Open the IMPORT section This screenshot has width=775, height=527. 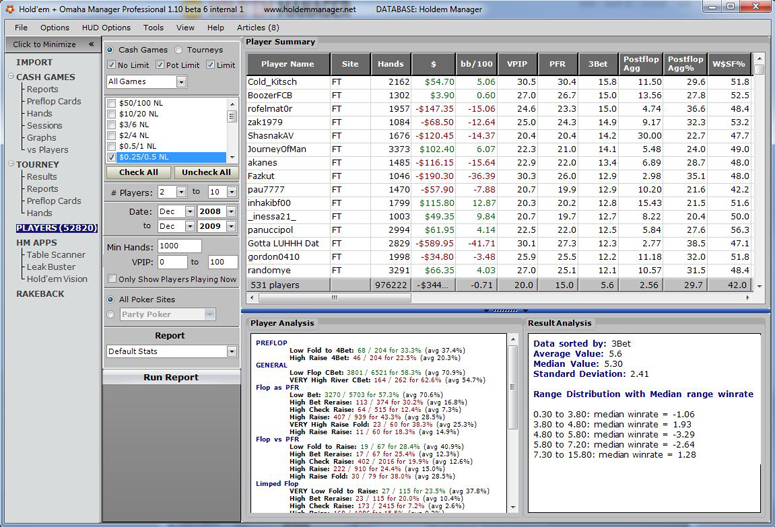coord(34,62)
